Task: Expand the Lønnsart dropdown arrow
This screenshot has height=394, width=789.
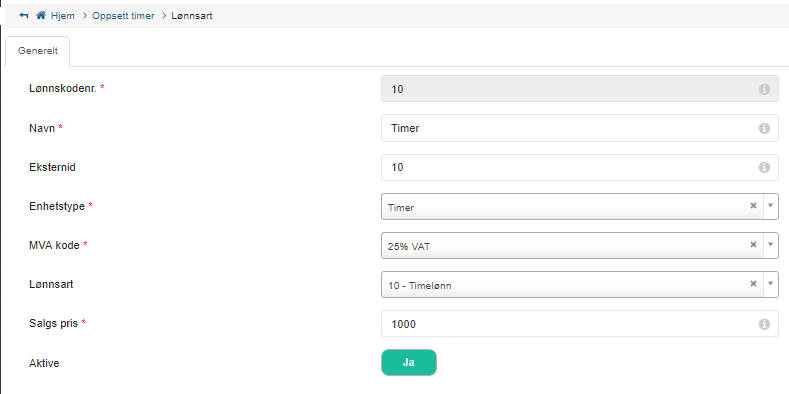Action: 770,284
